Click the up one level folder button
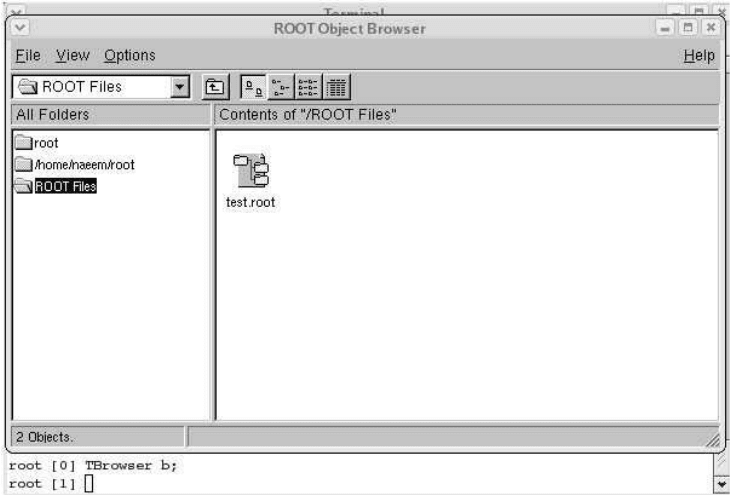730x495 pixels. point(213,86)
